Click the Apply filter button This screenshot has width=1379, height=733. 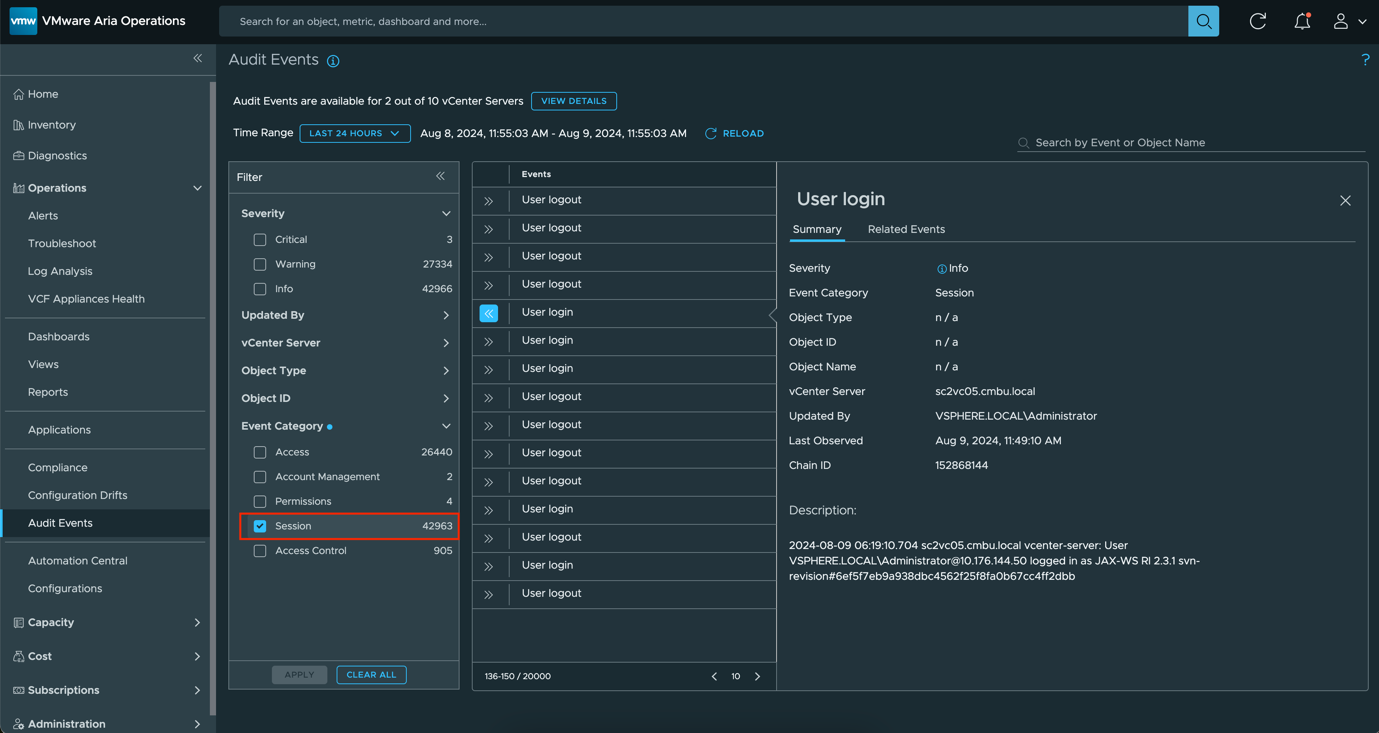[x=299, y=675]
